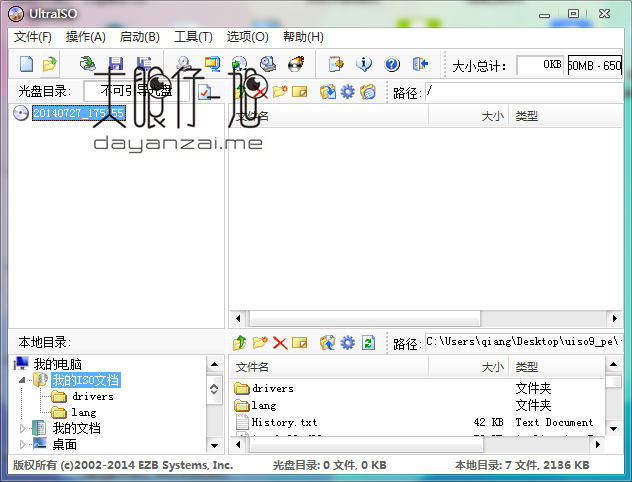Click the Open file folder icon
Image resolution: width=632 pixels, height=482 pixels.
(50, 64)
